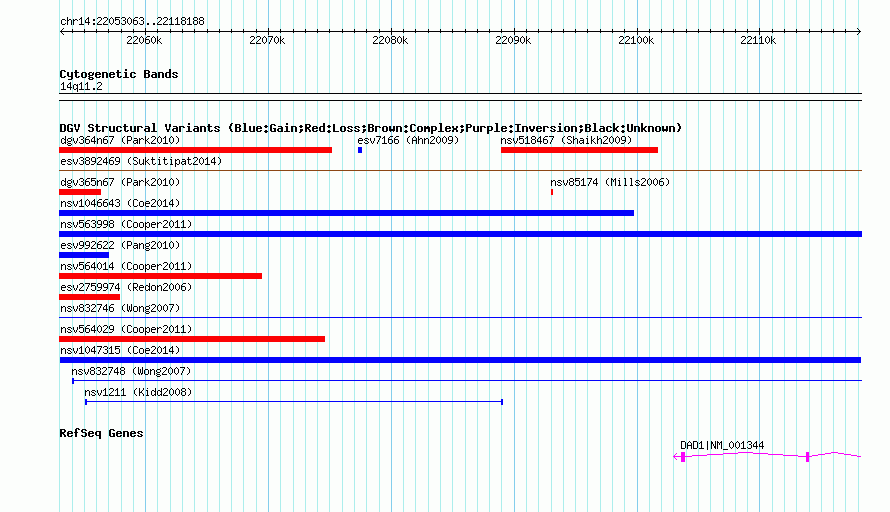890x512 pixels.
Task: Click nsv563998 (Cooper2011) label
Action: (126, 224)
